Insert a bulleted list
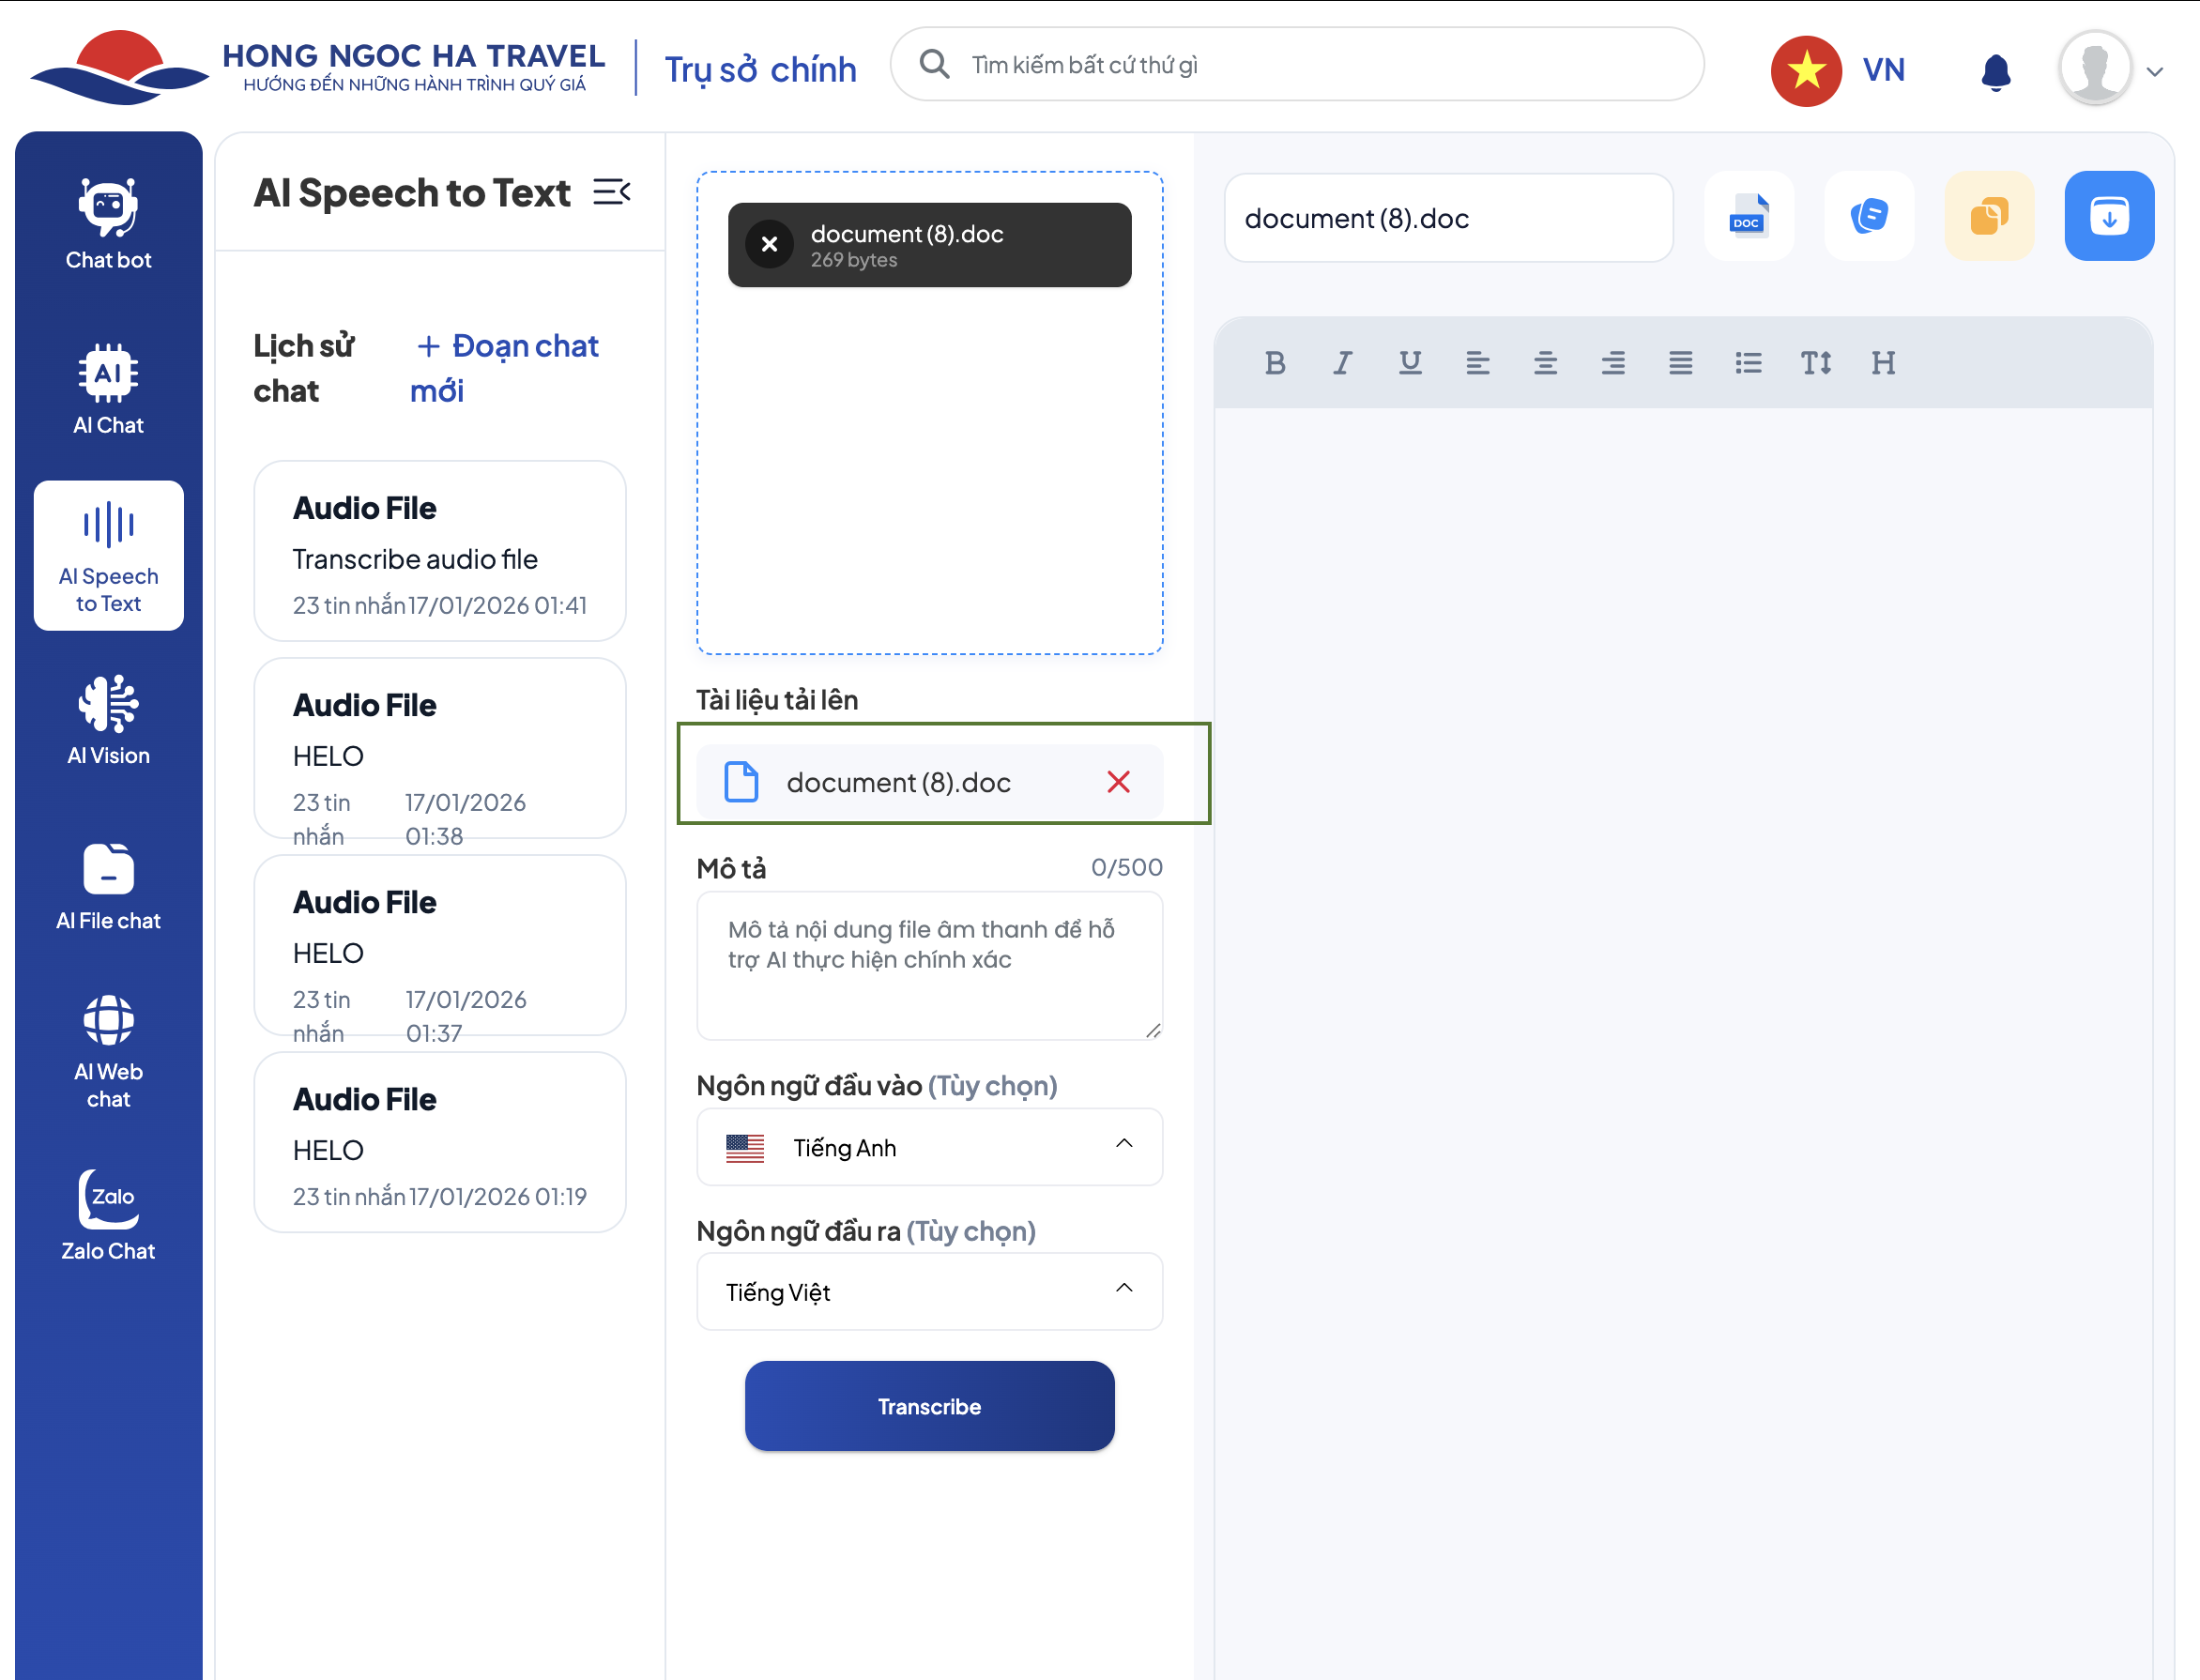The height and width of the screenshot is (1680, 2200). (1748, 363)
